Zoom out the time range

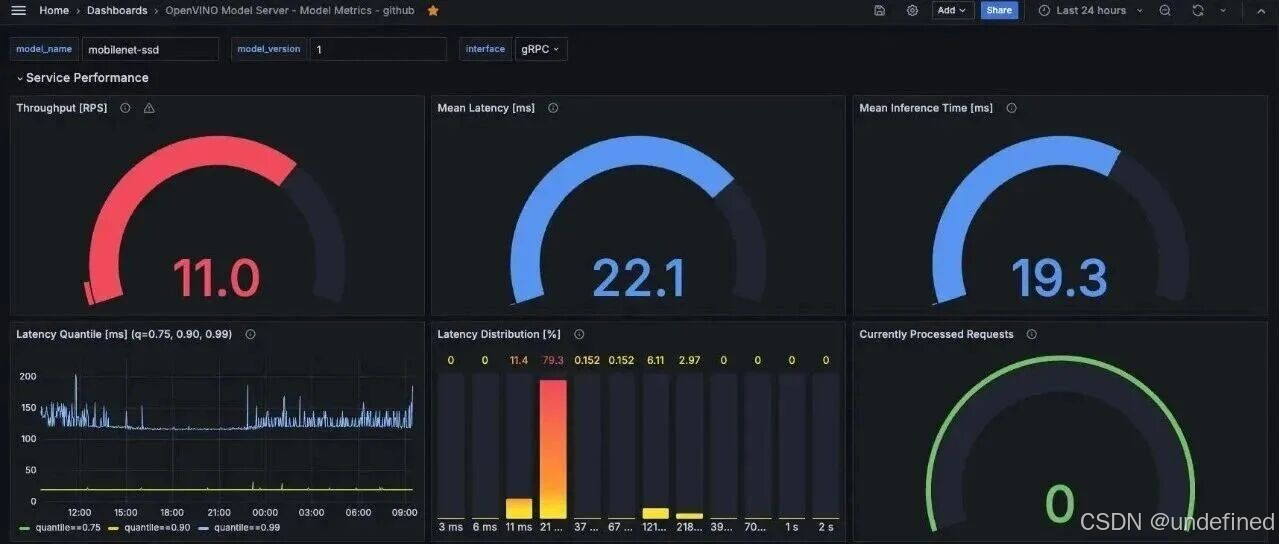tap(1165, 10)
